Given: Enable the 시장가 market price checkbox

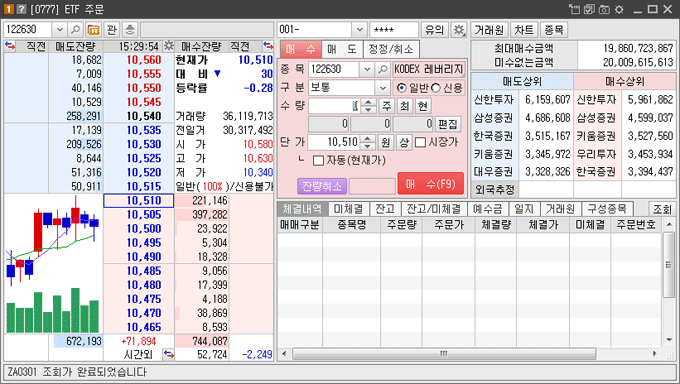Looking at the screenshot, I should point(420,142).
